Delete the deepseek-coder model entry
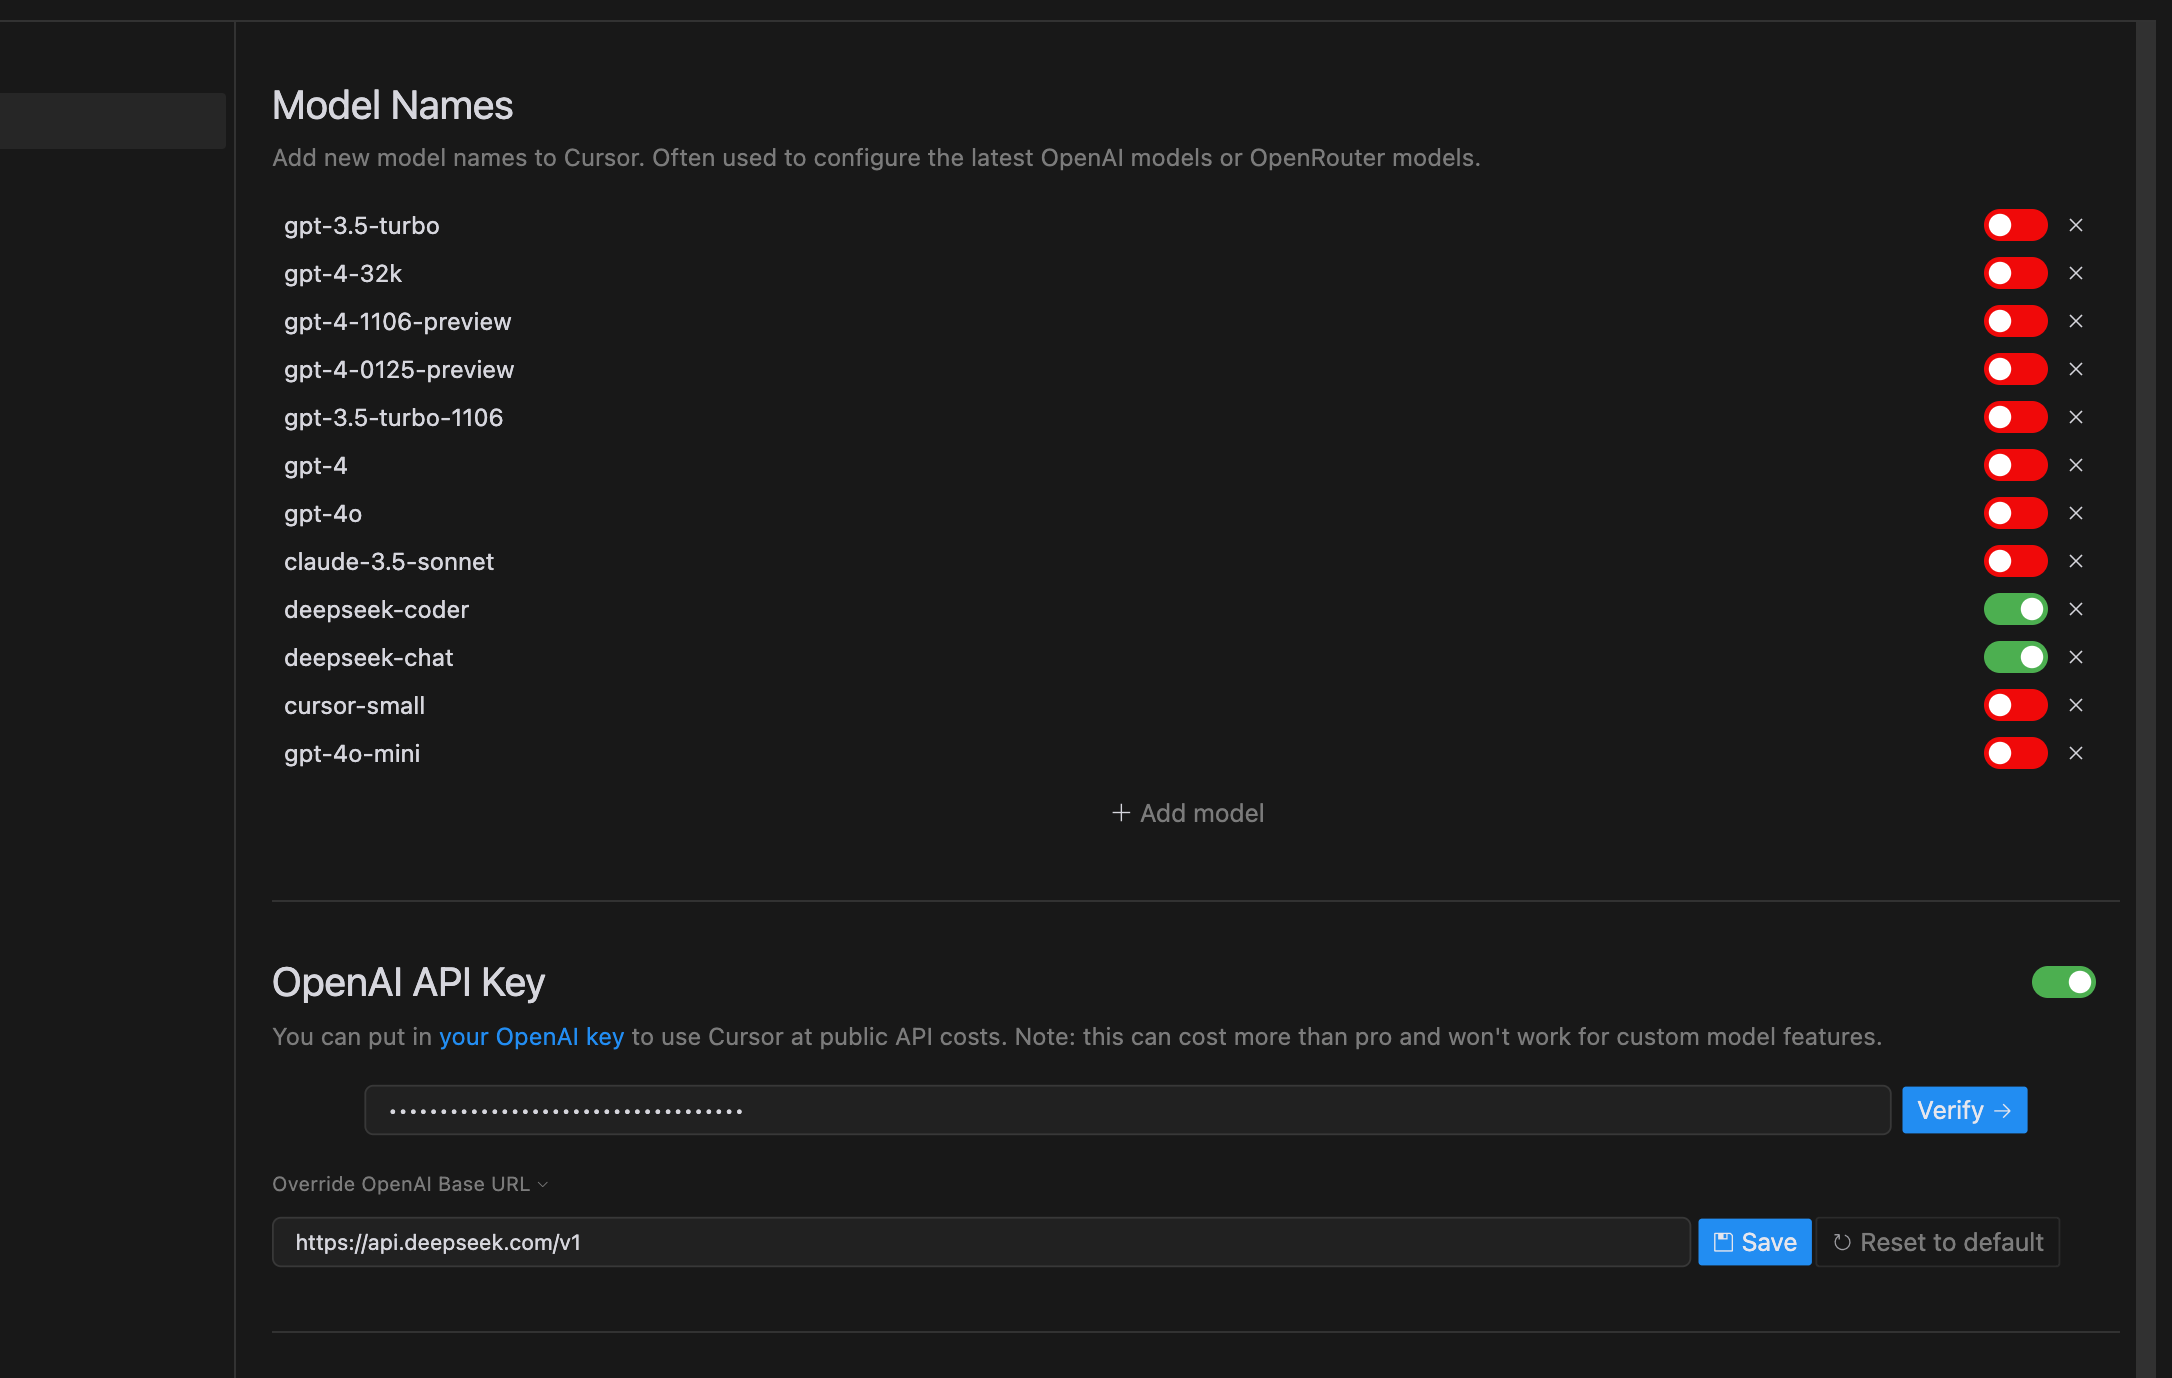The height and width of the screenshot is (1378, 2172). [x=2076, y=609]
